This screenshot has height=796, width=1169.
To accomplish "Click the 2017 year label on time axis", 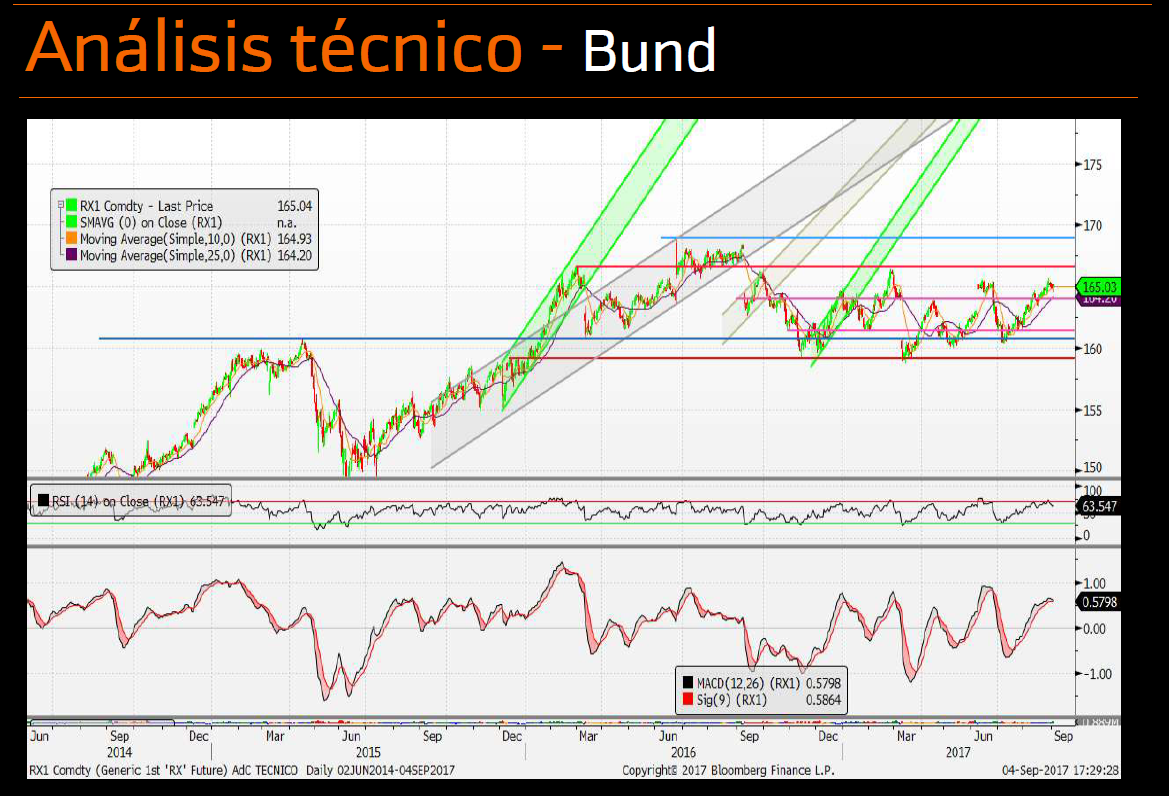I will 958,752.
